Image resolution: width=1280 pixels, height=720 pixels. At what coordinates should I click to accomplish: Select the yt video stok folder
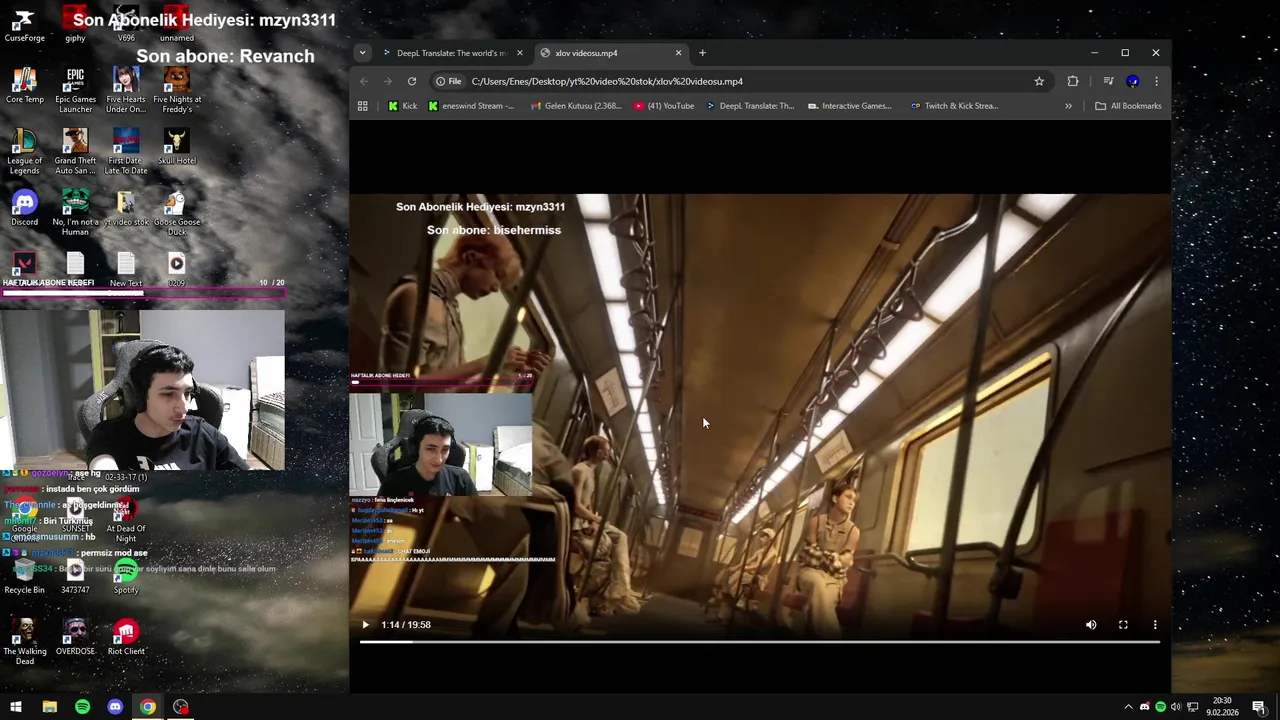pos(126,208)
